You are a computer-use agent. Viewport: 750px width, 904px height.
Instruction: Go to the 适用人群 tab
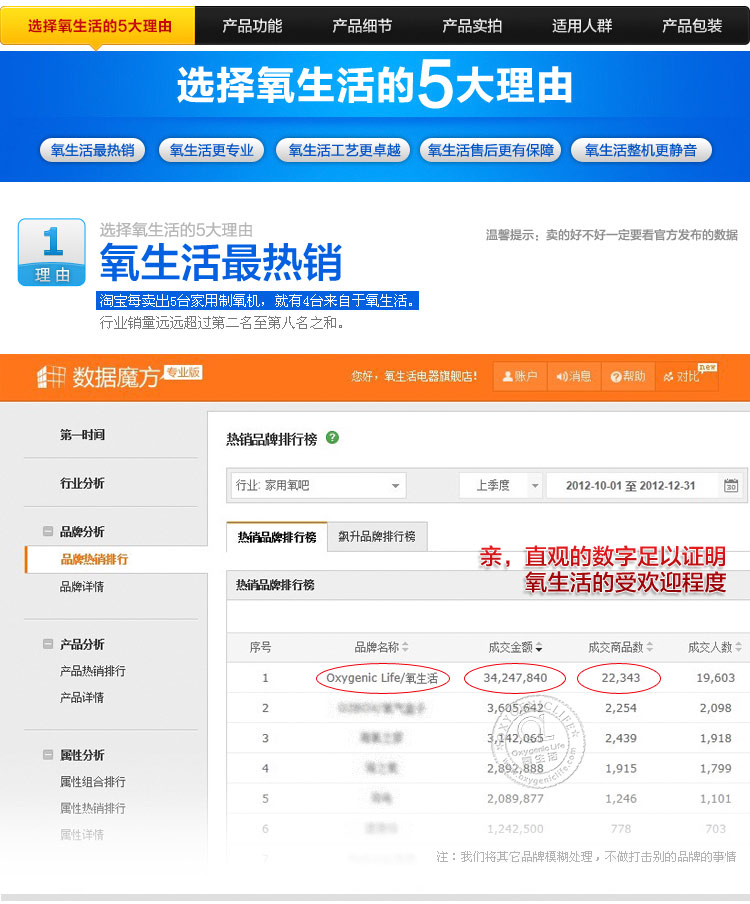pos(582,26)
